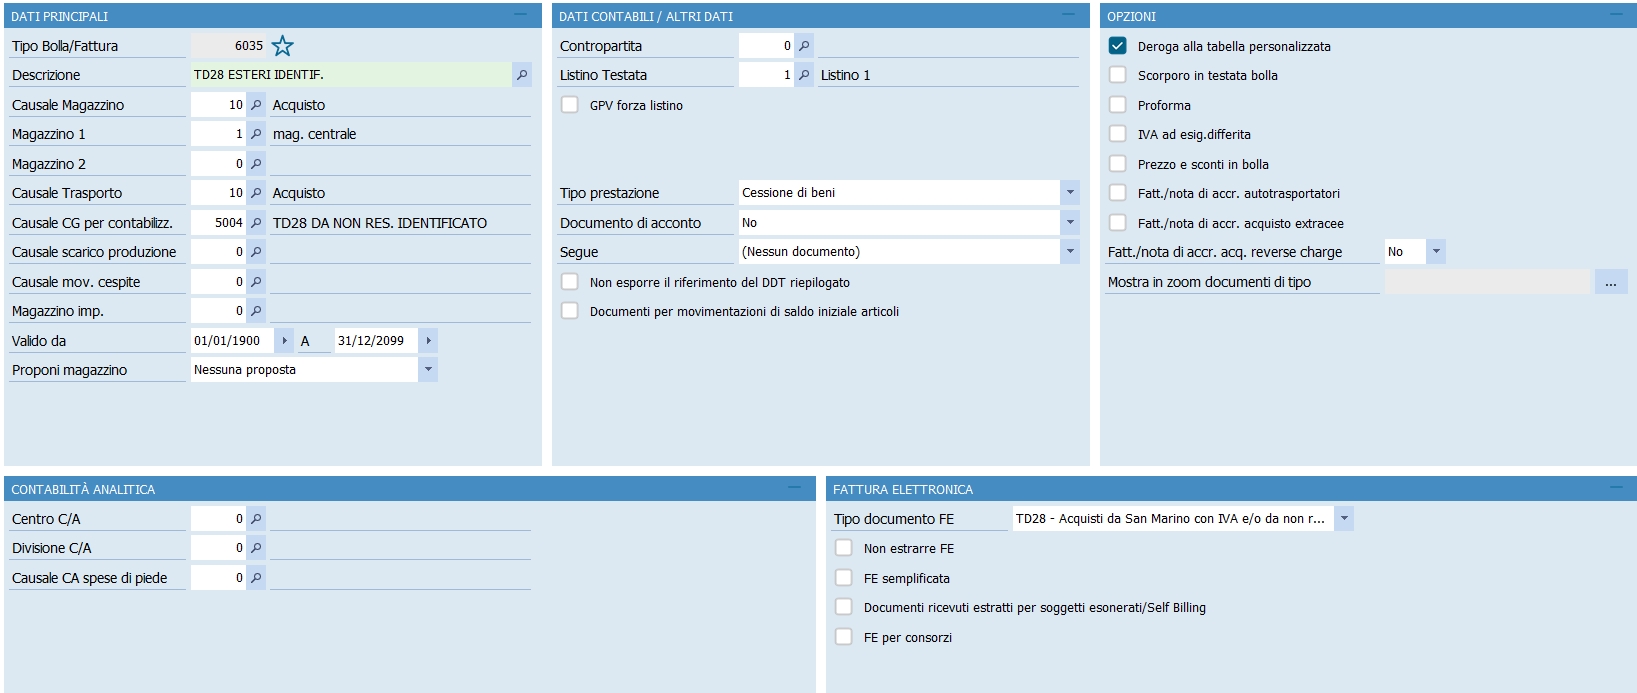Open the Segue dropdown list
Viewport: 1637px width, 693px height.
[1070, 252]
